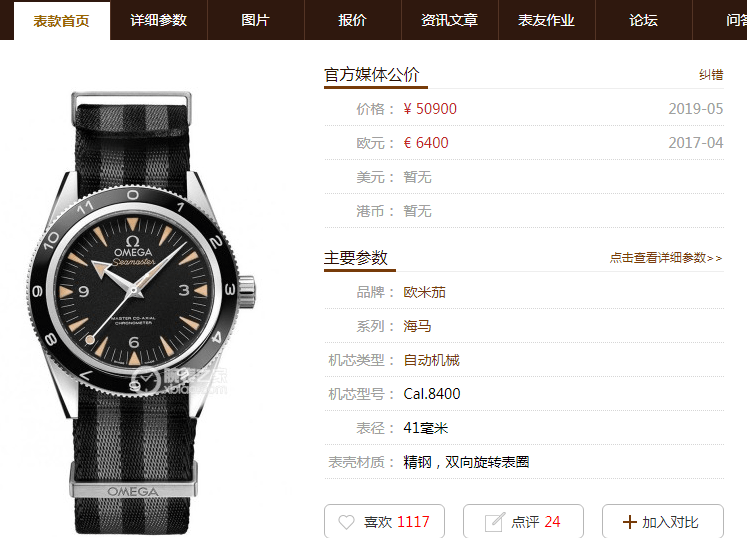Click the 点评 24 button
The height and width of the screenshot is (538, 747).
tap(523, 522)
